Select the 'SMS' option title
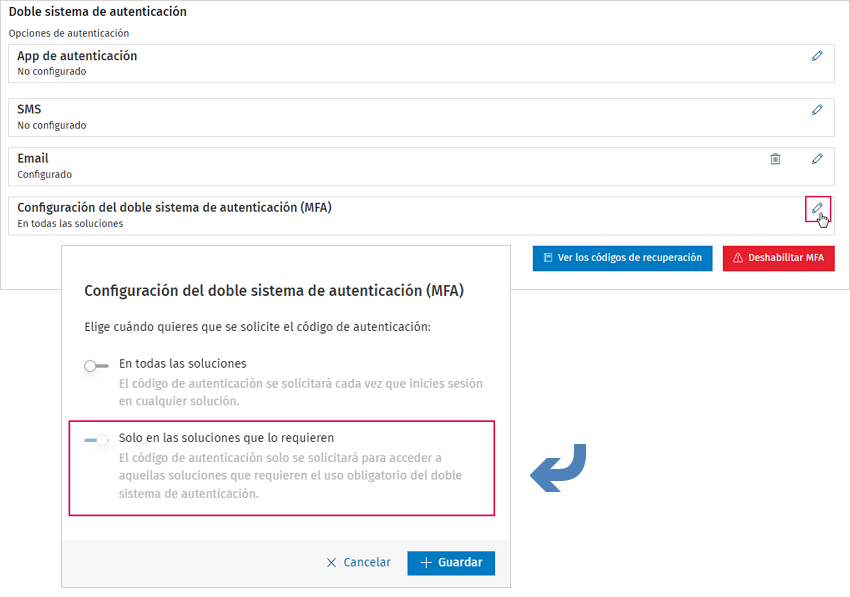The image size is (850, 597). click(29, 110)
